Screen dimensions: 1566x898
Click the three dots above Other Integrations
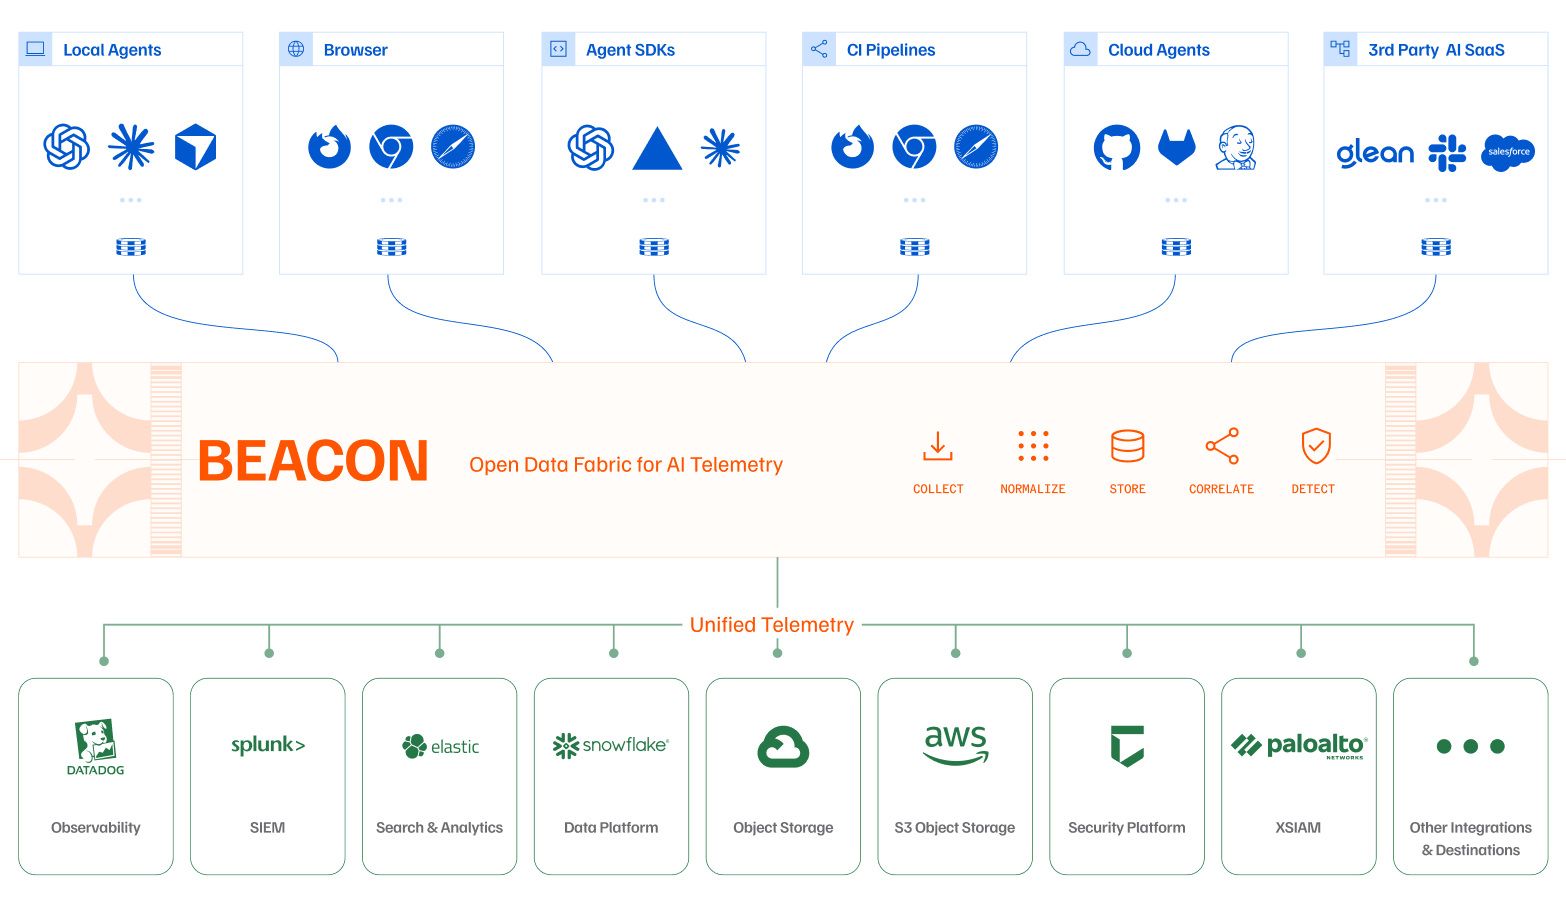[1470, 746]
